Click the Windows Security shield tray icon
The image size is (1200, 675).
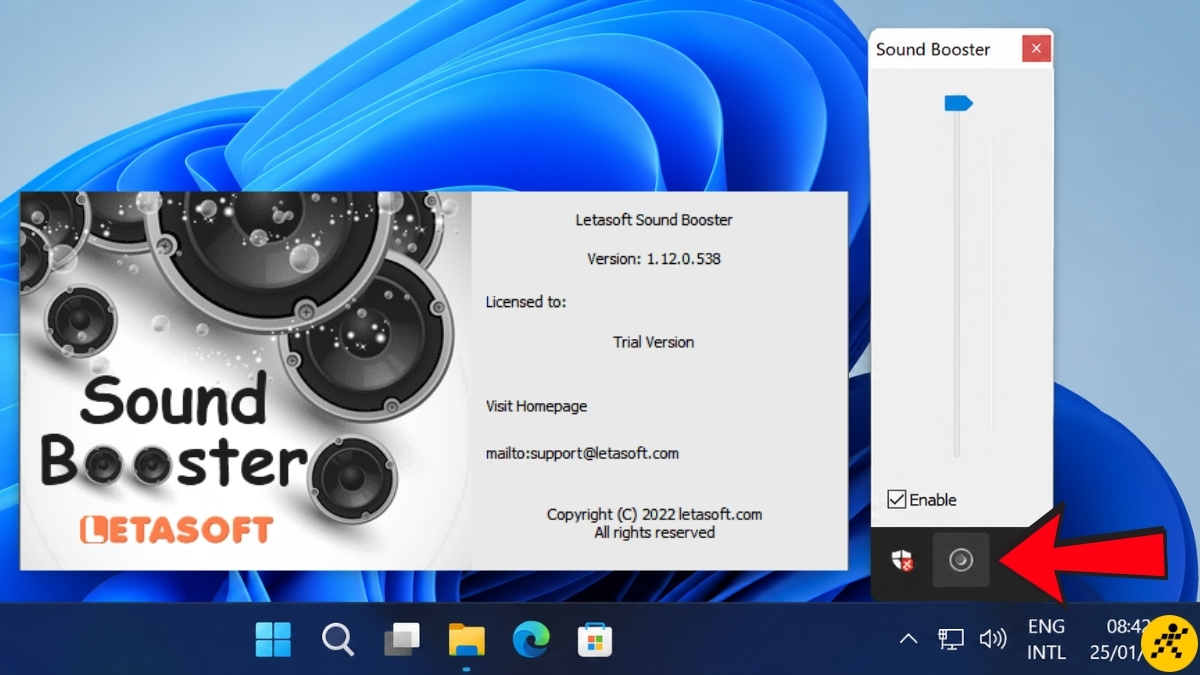903,560
